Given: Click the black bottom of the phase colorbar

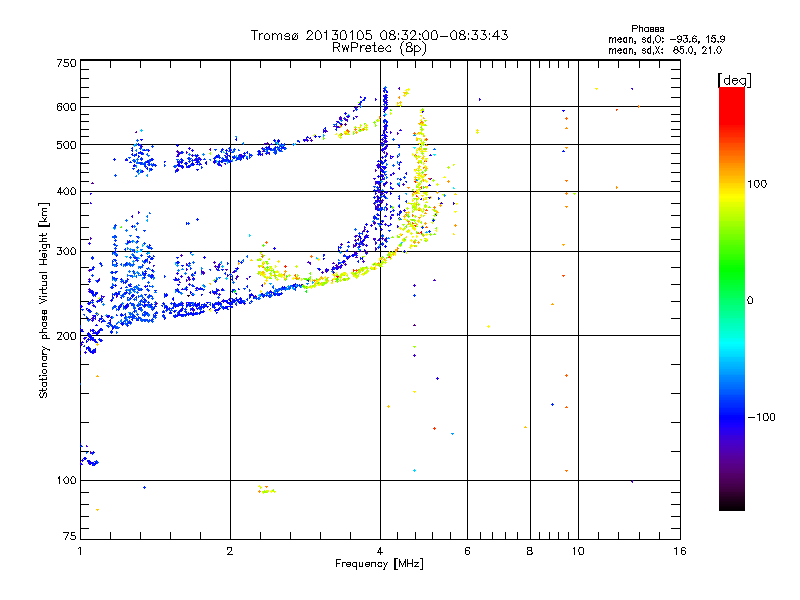Looking at the screenshot, I should (x=732, y=503).
